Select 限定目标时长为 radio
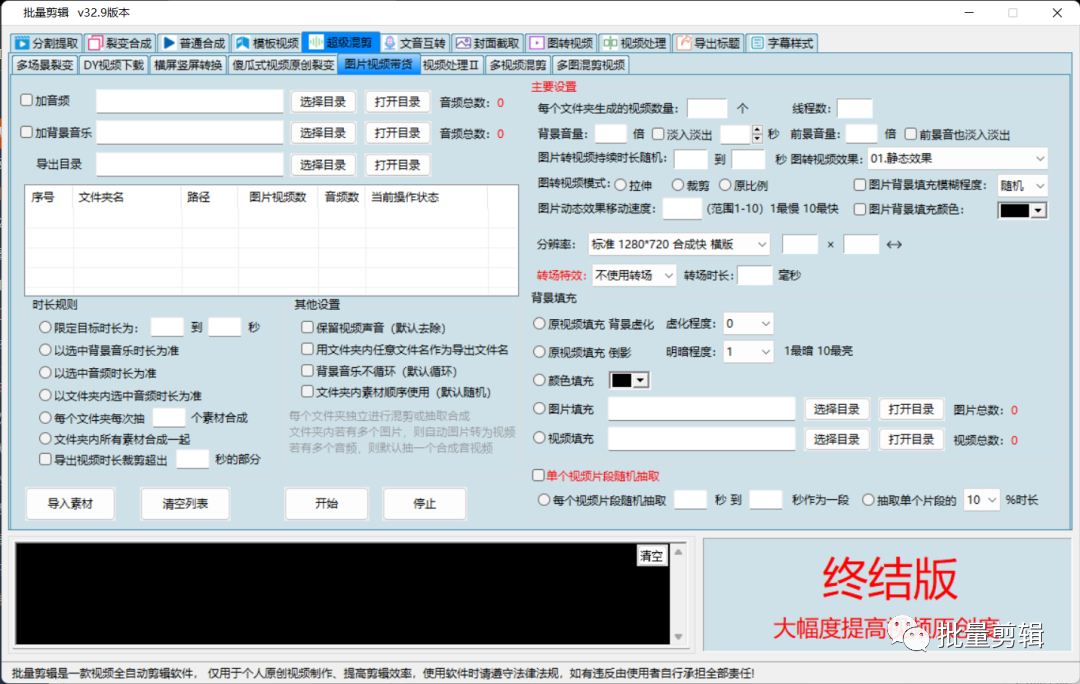This screenshot has height=684, width=1080. click(x=45, y=327)
